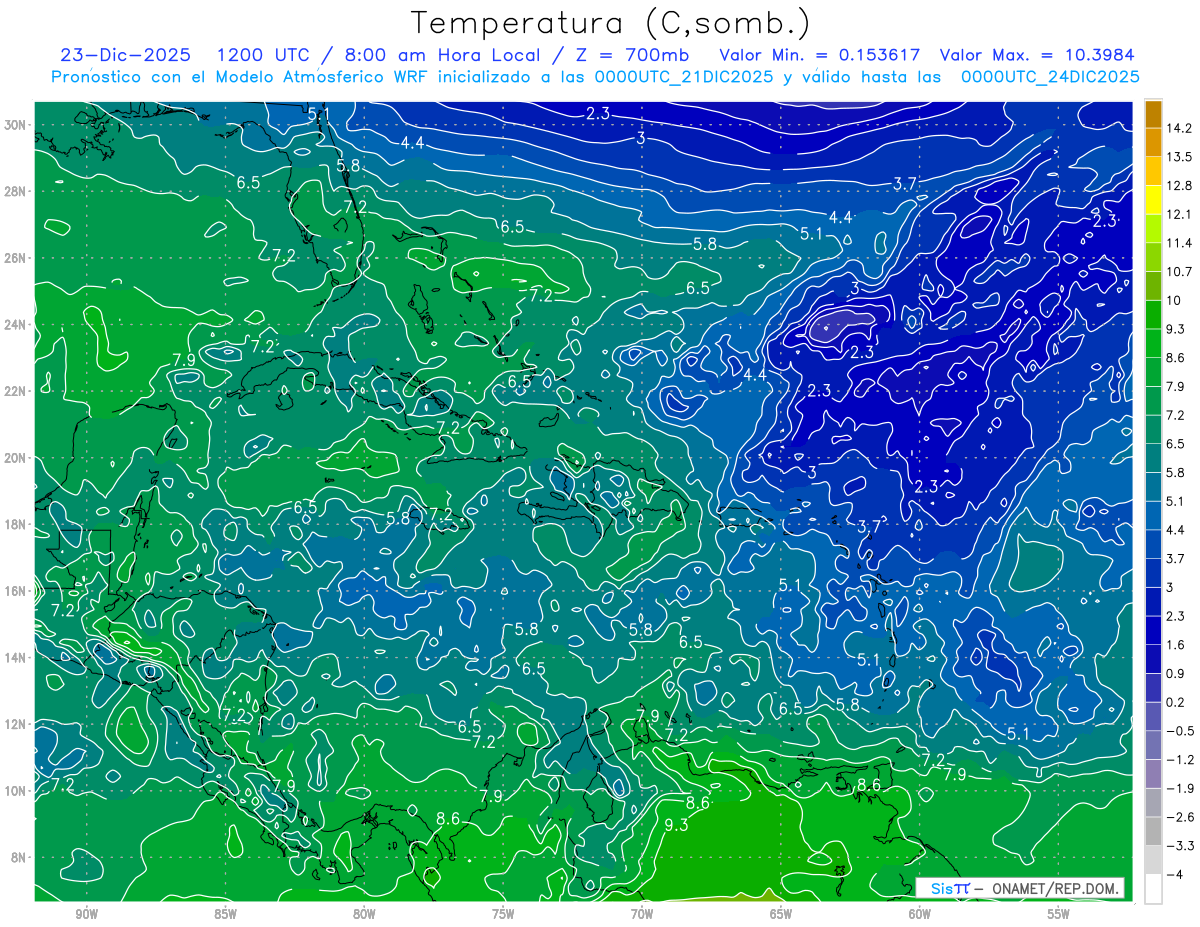Click the '16N' latitude axis label
1200x927 pixels.
point(16,591)
